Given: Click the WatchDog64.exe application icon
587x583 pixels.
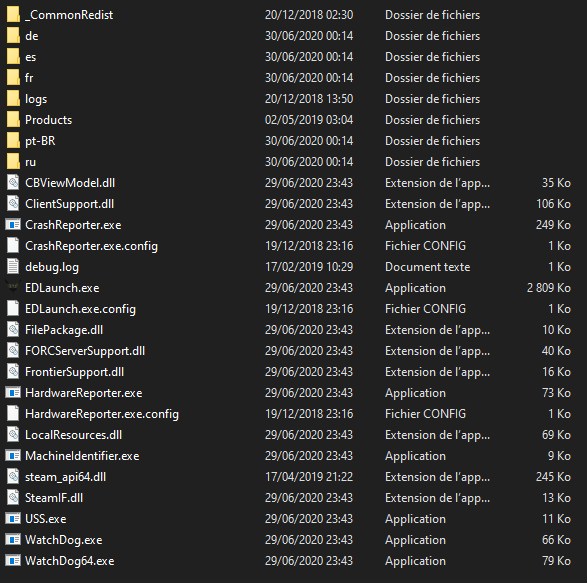Looking at the screenshot, I should 13,561.
